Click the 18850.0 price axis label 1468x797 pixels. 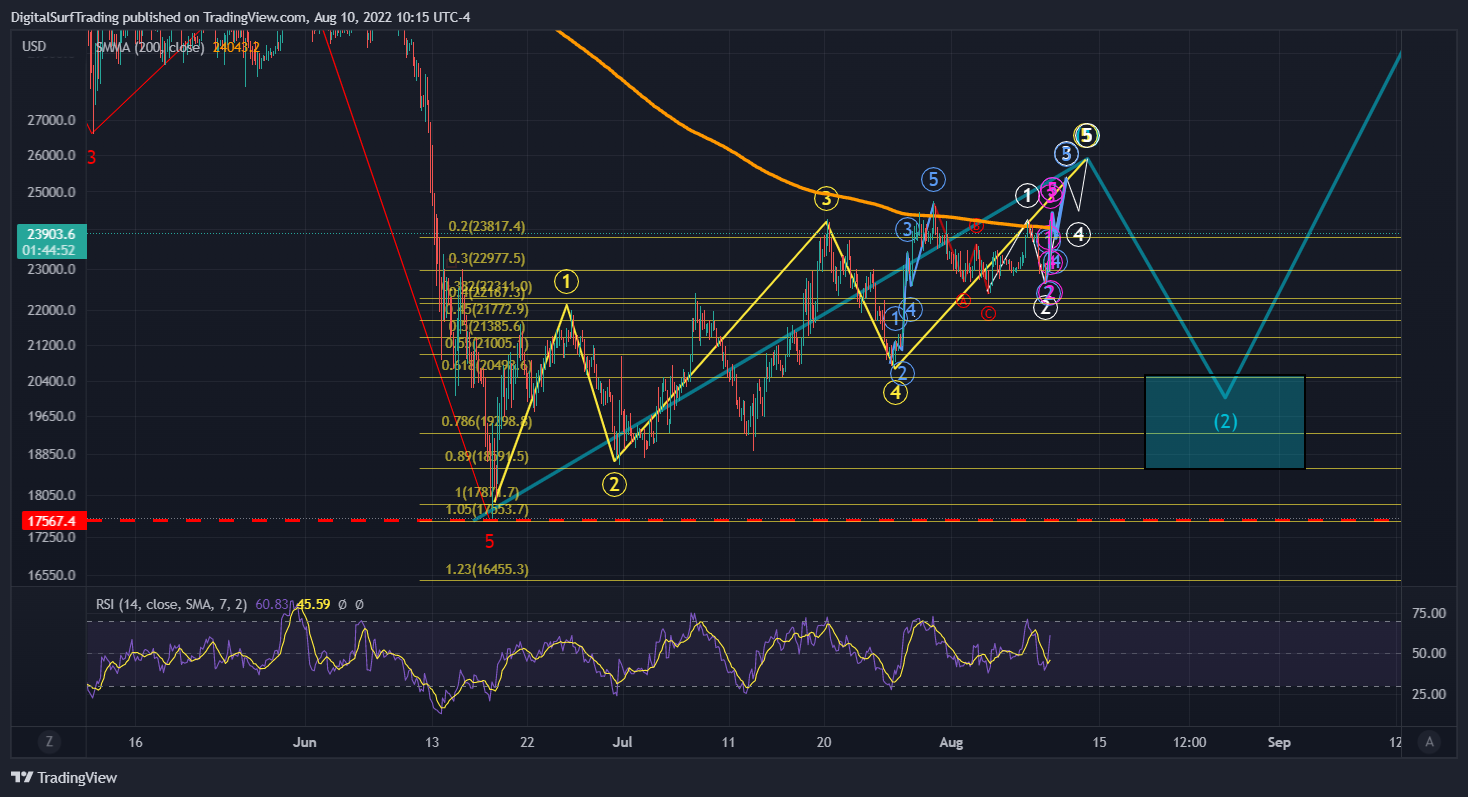(x=52, y=454)
